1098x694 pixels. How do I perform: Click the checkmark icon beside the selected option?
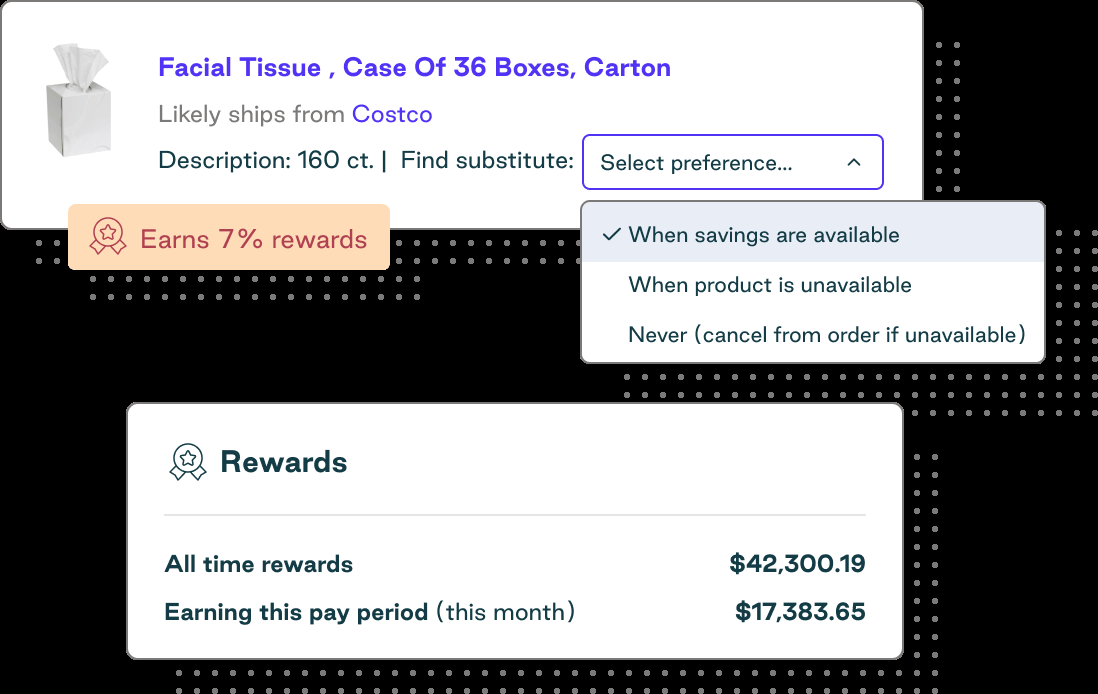coord(612,235)
